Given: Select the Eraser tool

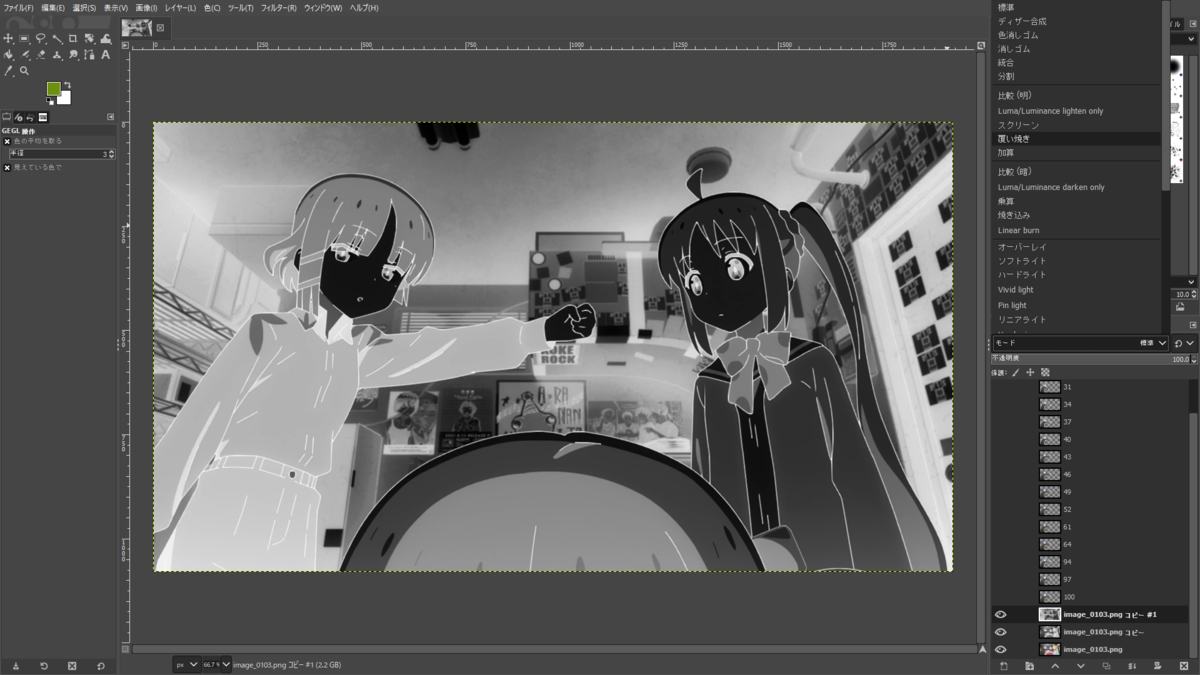Looking at the screenshot, I should 40,55.
